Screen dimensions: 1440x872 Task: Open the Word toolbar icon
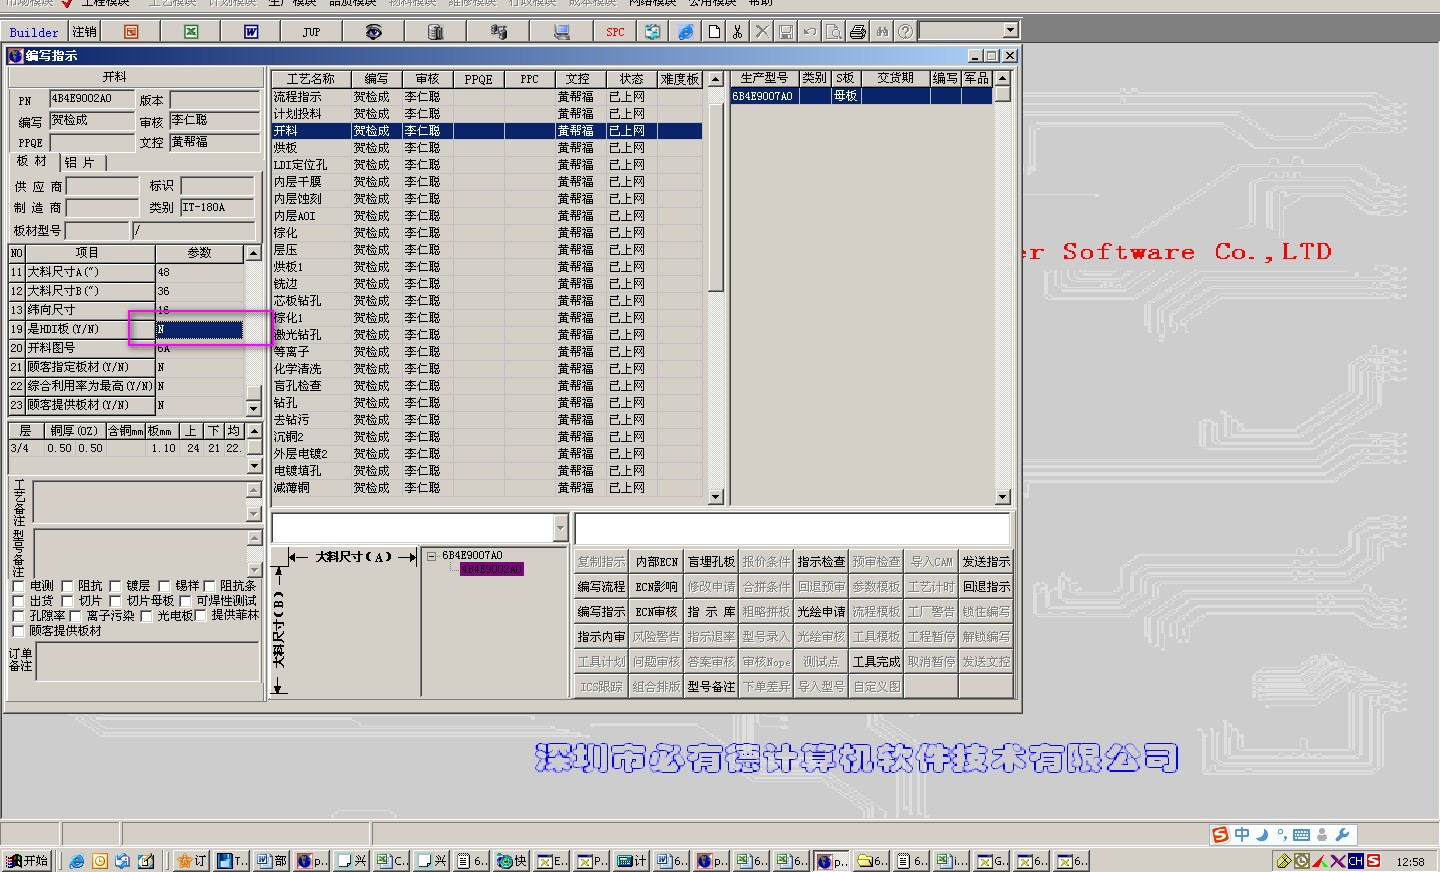(x=251, y=32)
